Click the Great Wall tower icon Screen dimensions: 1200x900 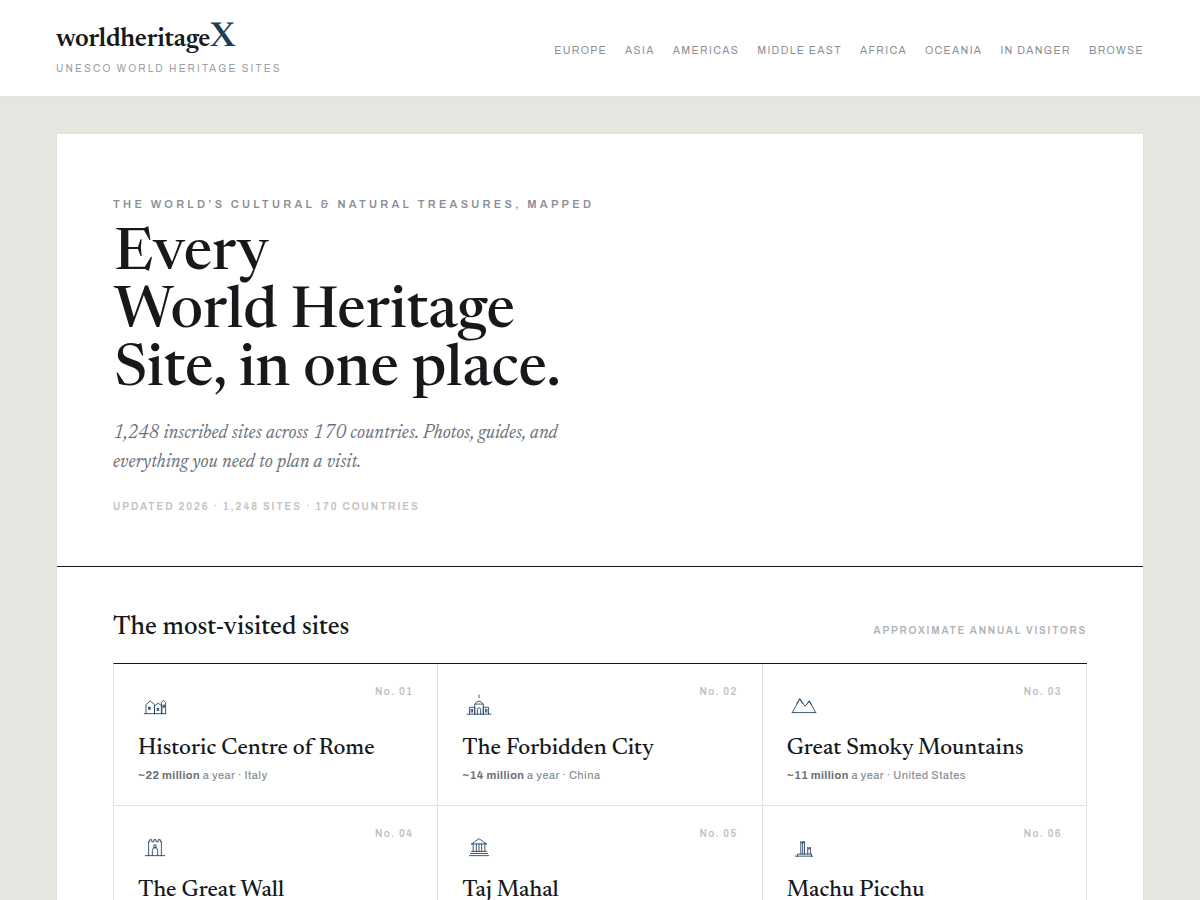(155, 848)
